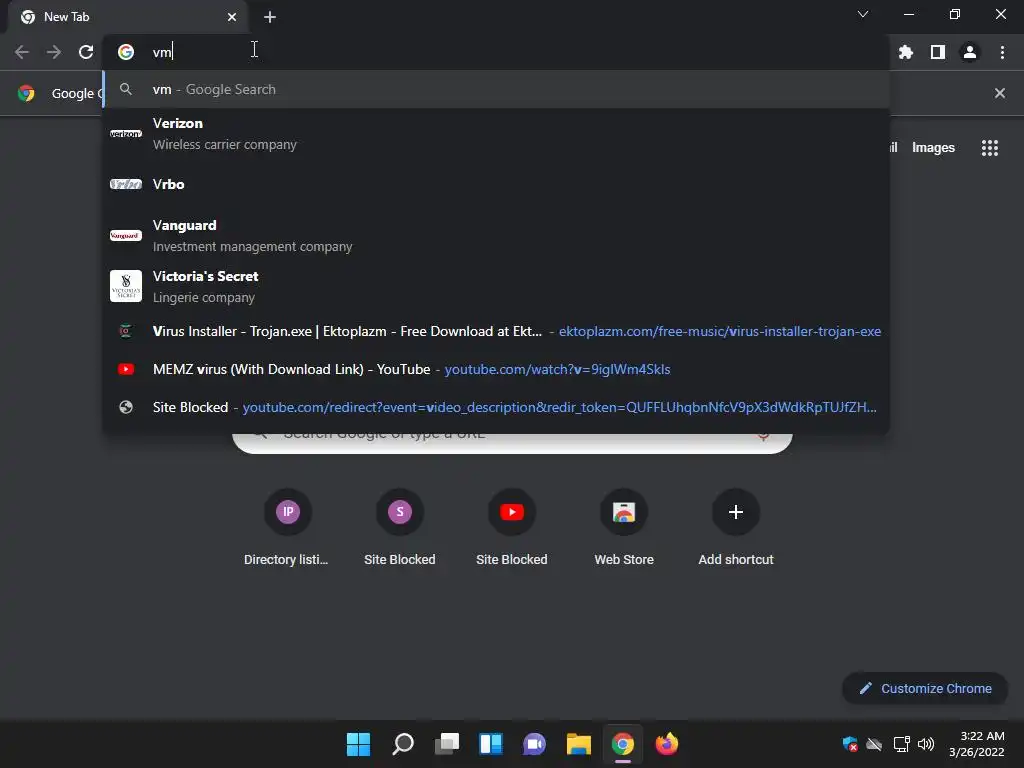This screenshot has height=768, width=1024.
Task: Open Site Blocked youtube redirect suggestion
Action: click(496, 408)
